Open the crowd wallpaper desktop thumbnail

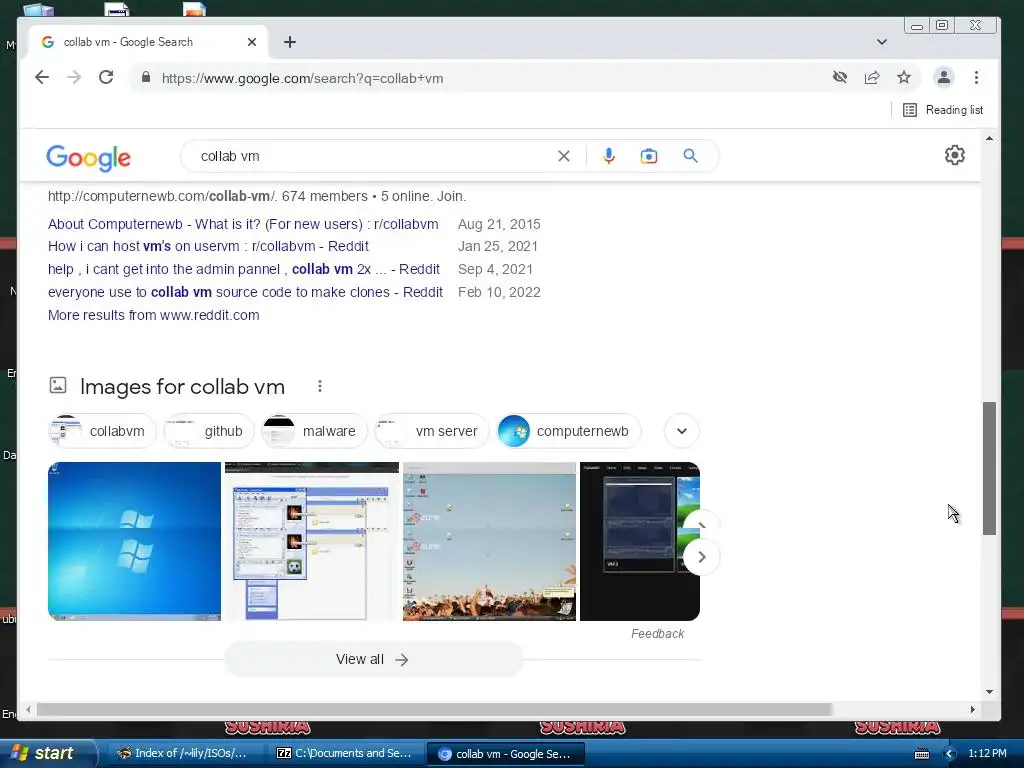(x=489, y=541)
